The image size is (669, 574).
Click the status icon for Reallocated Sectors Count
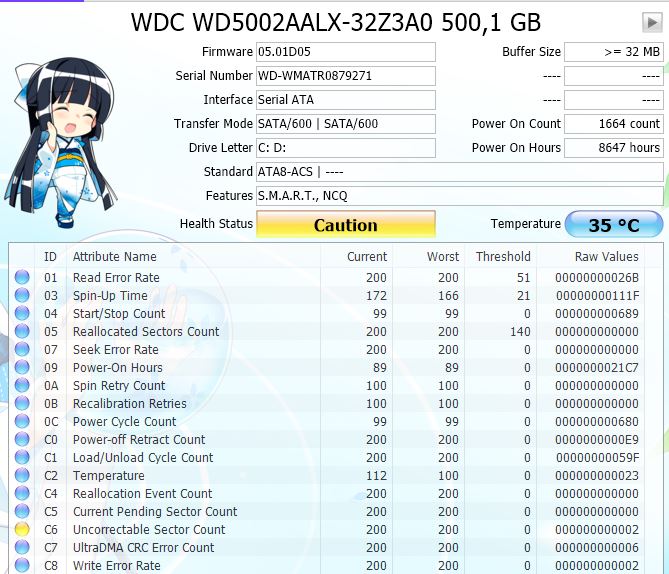(22, 331)
